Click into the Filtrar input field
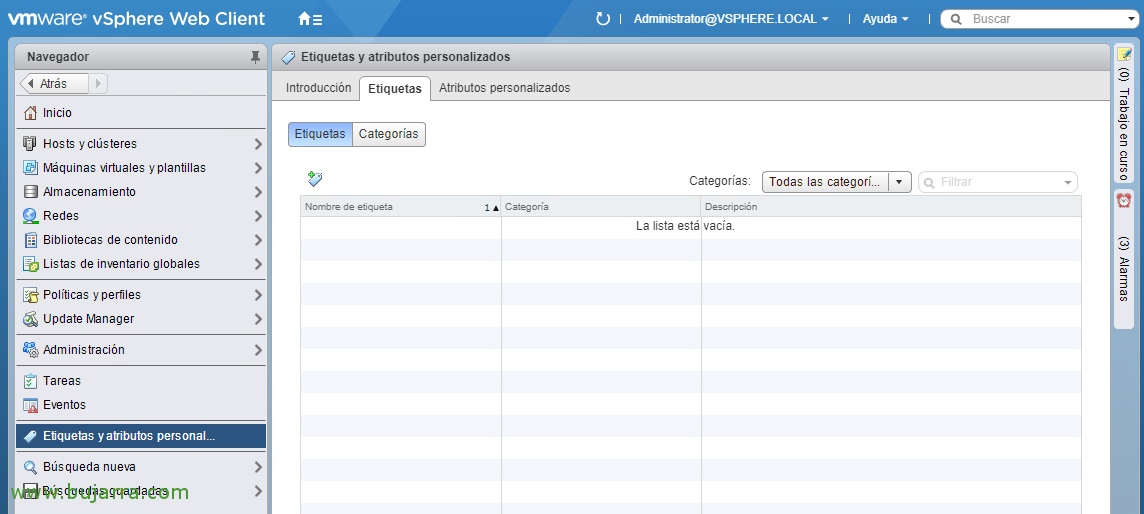 (x=998, y=182)
